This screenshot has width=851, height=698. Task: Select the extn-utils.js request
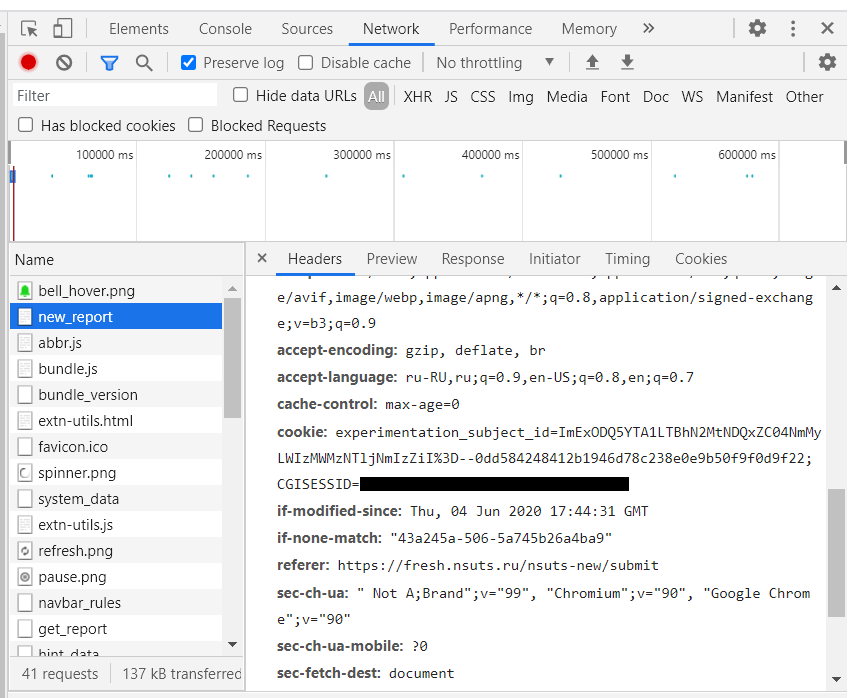pyautogui.click(x=116, y=525)
